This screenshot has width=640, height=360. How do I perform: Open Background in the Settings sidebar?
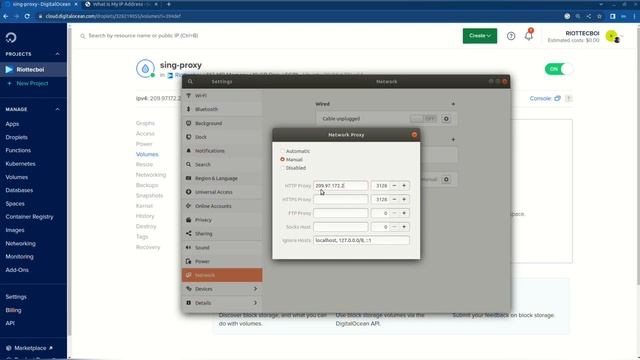pyautogui.click(x=222, y=123)
